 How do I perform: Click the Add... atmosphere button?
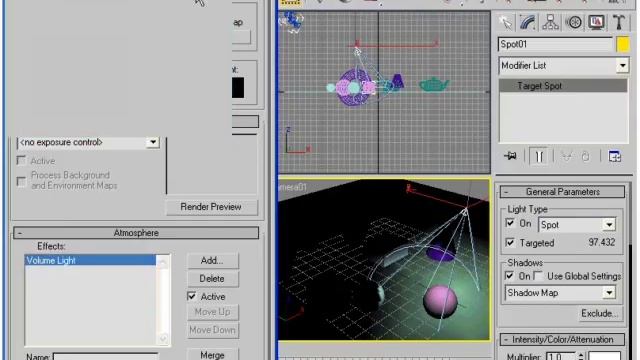click(x=212, y=260)
